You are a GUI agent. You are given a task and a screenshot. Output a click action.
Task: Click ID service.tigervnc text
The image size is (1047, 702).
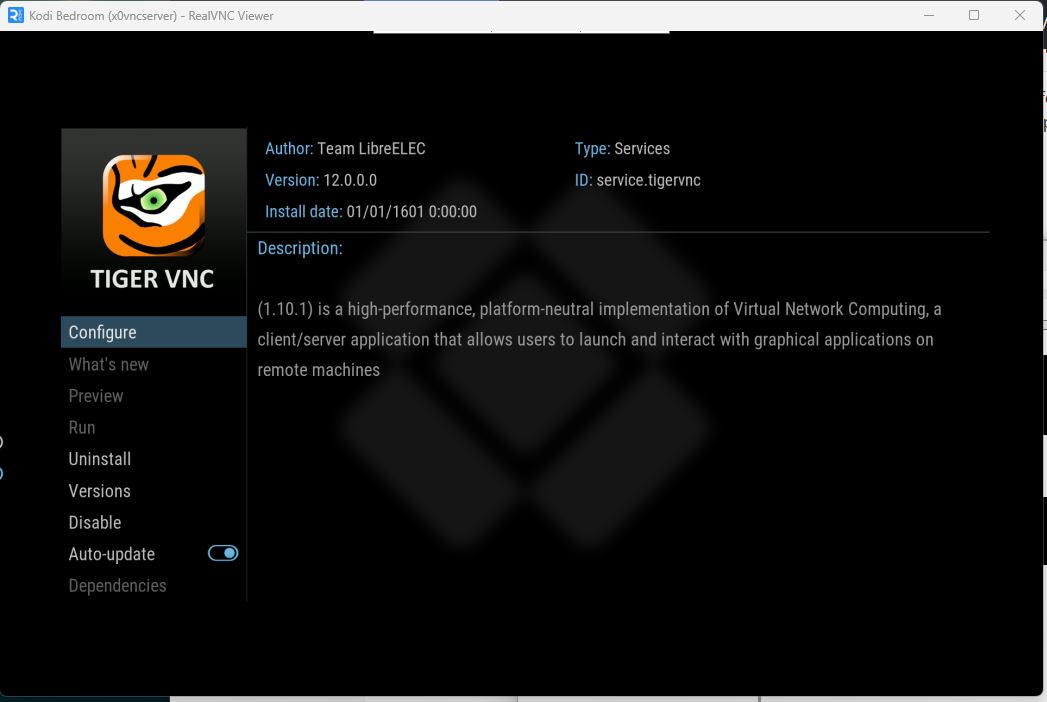638,180
